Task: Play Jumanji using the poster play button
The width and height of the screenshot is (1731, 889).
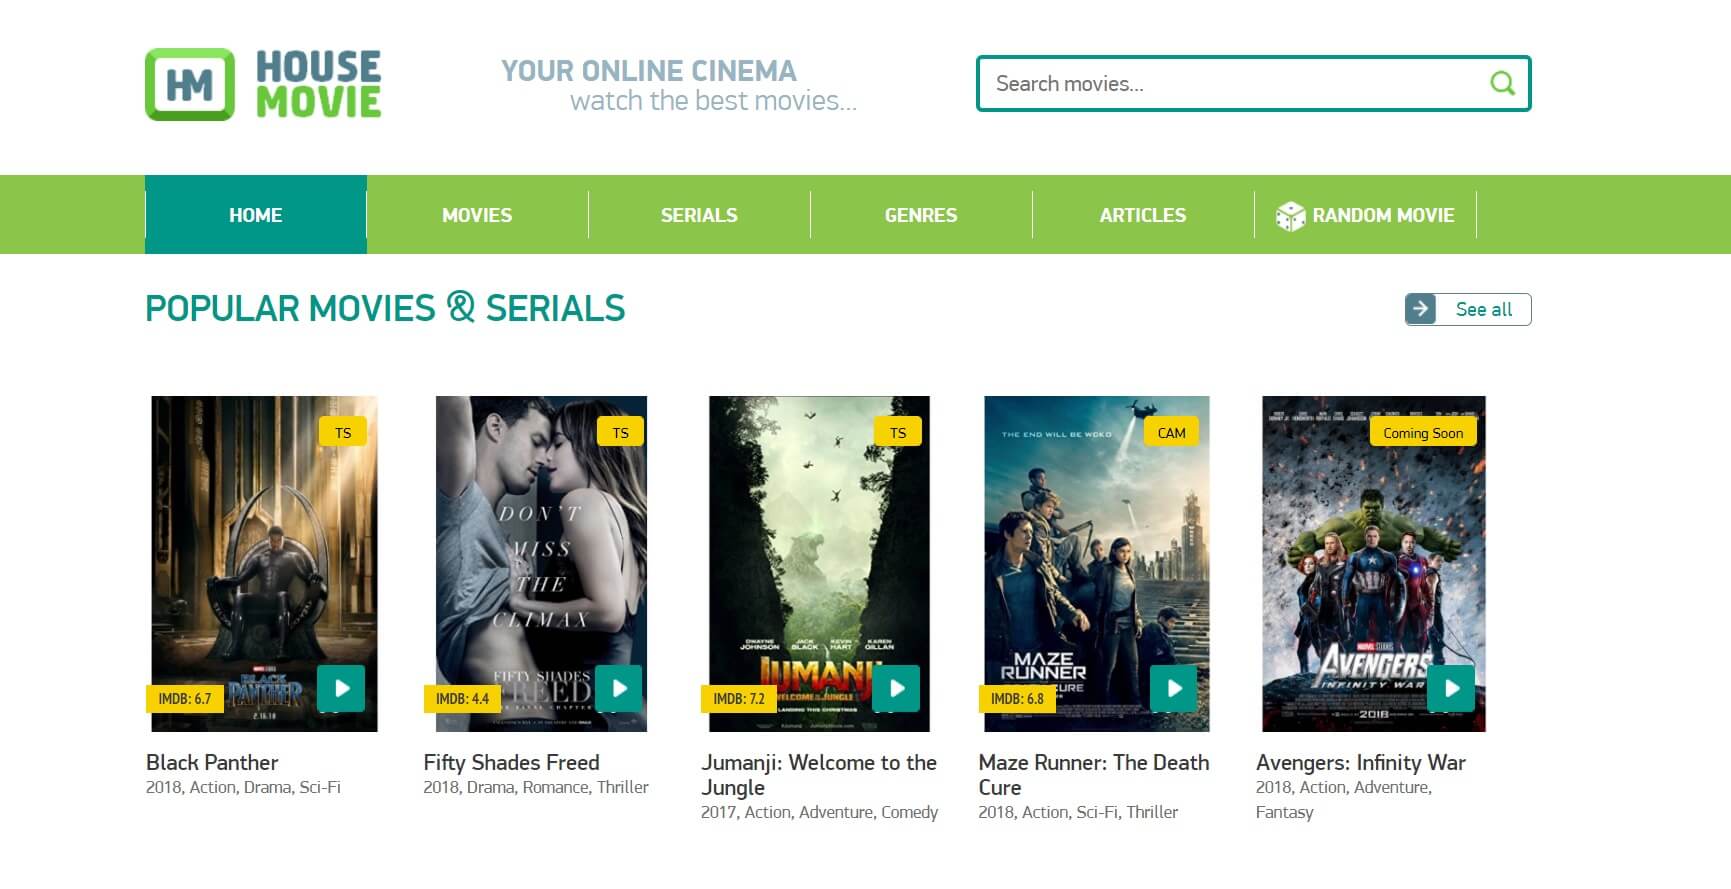Action: coord(896,688)
